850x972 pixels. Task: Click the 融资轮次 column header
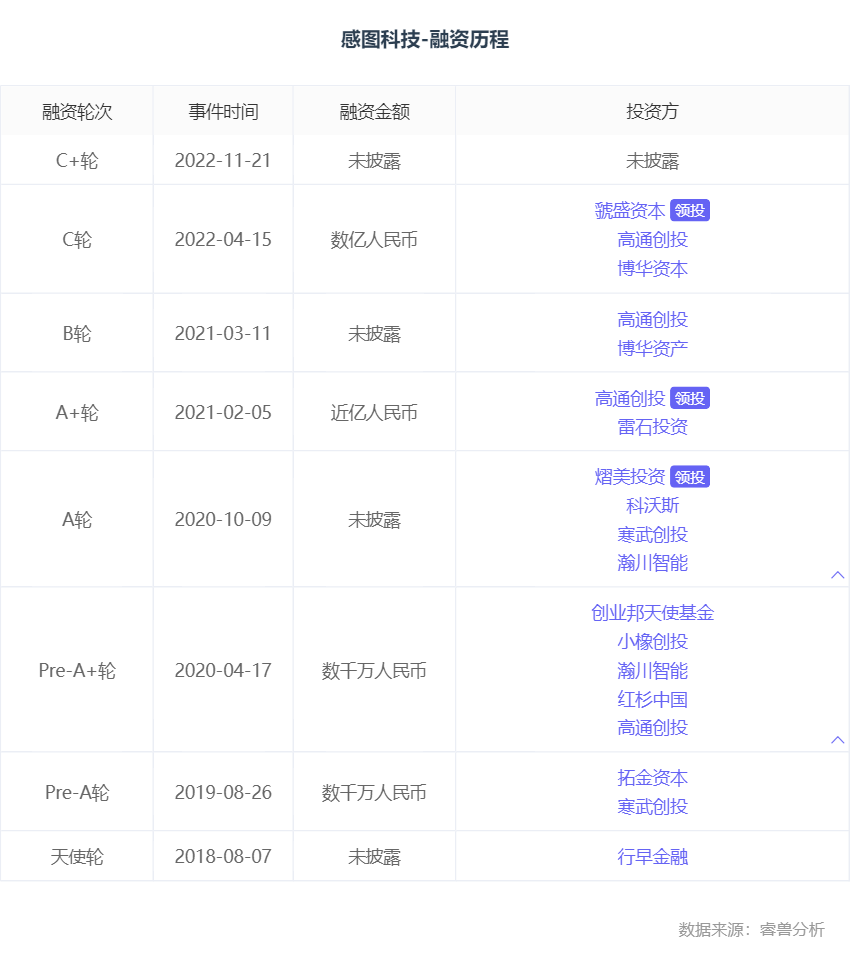click(77, 112)
